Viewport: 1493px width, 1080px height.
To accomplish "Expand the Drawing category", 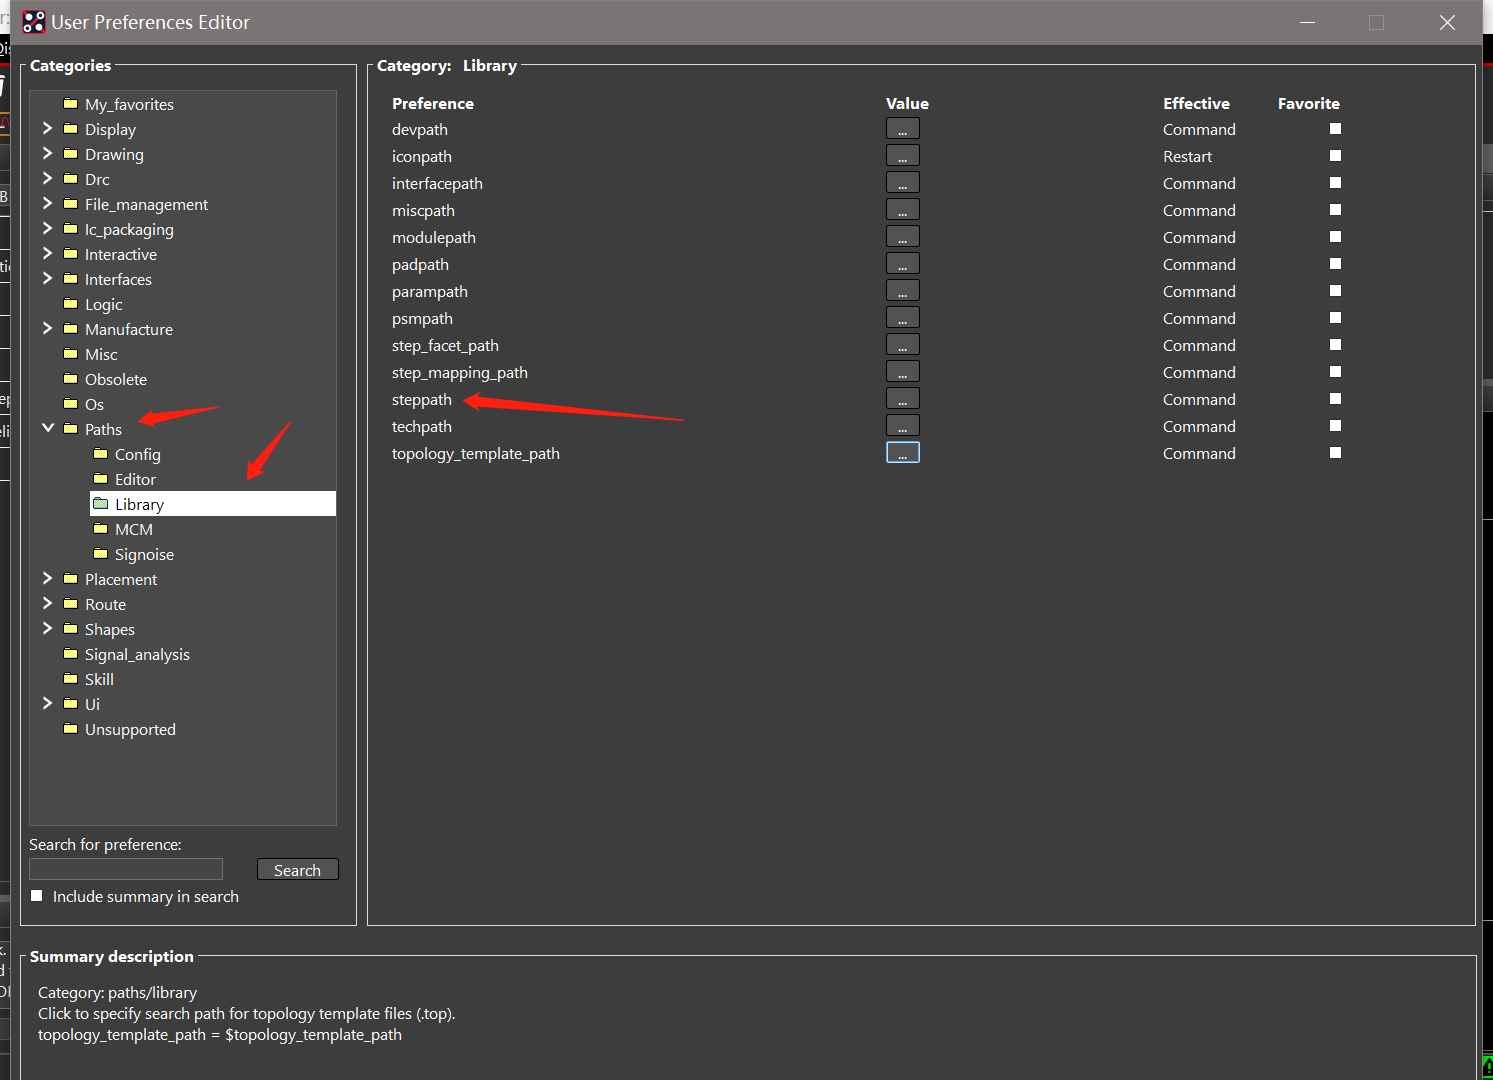I will [47, 153].
